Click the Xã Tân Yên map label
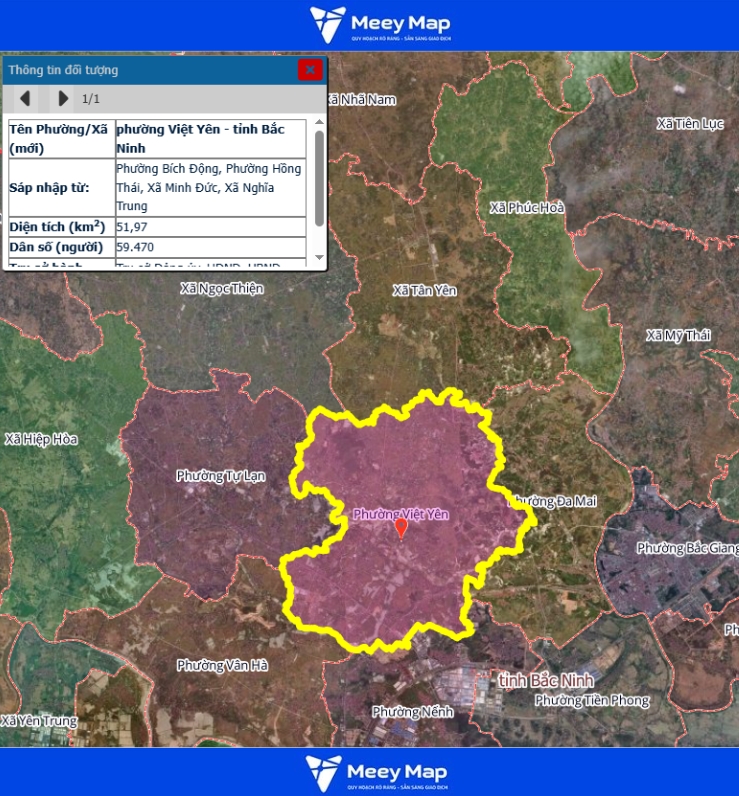 (x=424, y=290)
